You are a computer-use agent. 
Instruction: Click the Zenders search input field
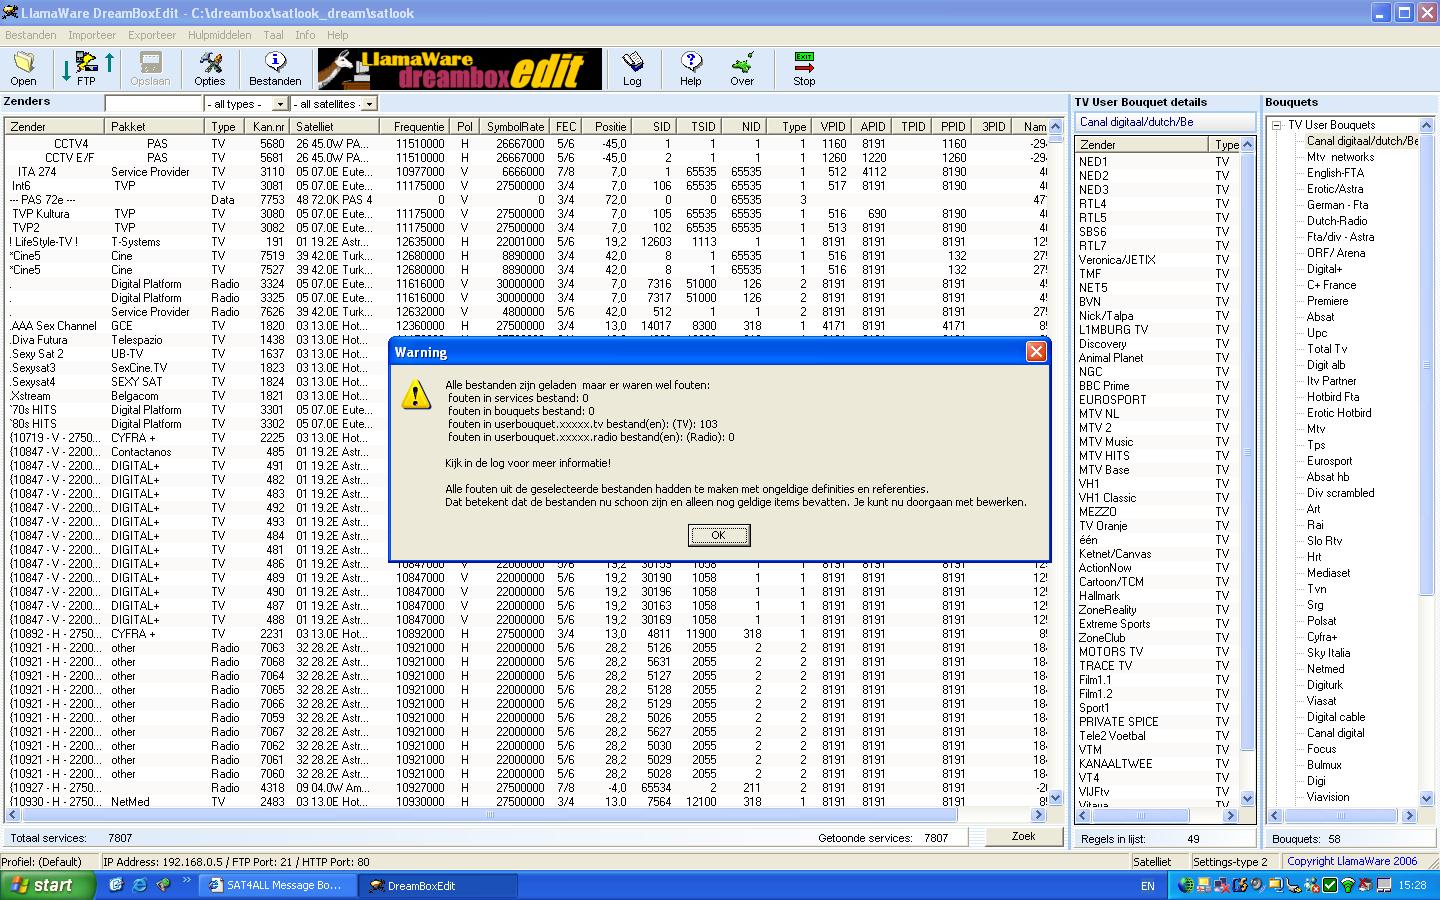tap(154, 104)
